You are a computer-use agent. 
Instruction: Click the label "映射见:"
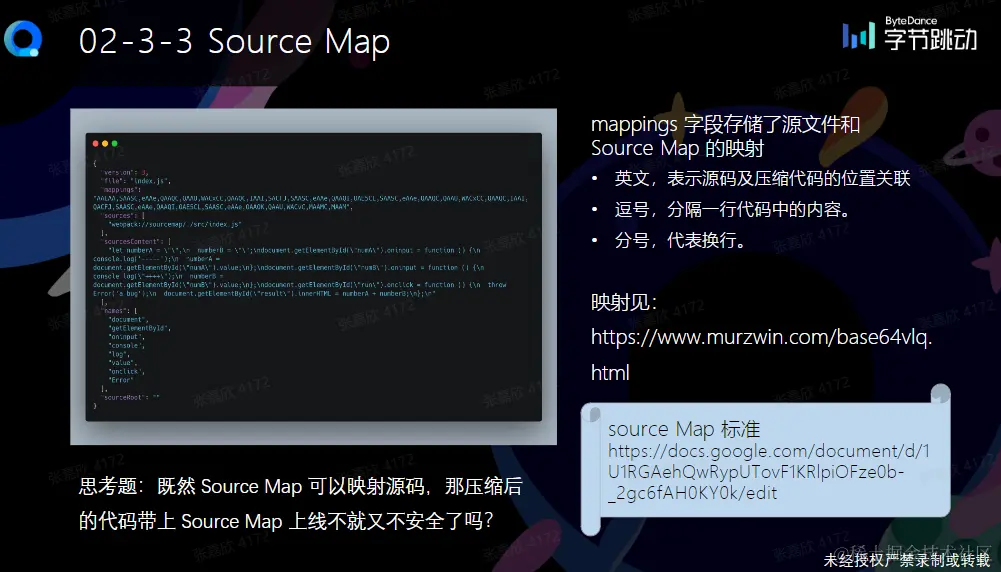(x=624, y=302)
